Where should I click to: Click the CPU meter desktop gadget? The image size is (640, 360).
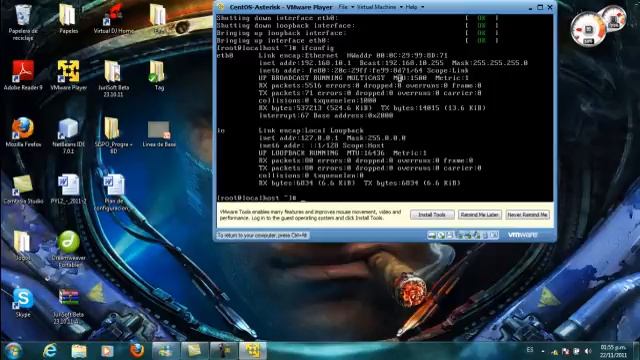588,30
